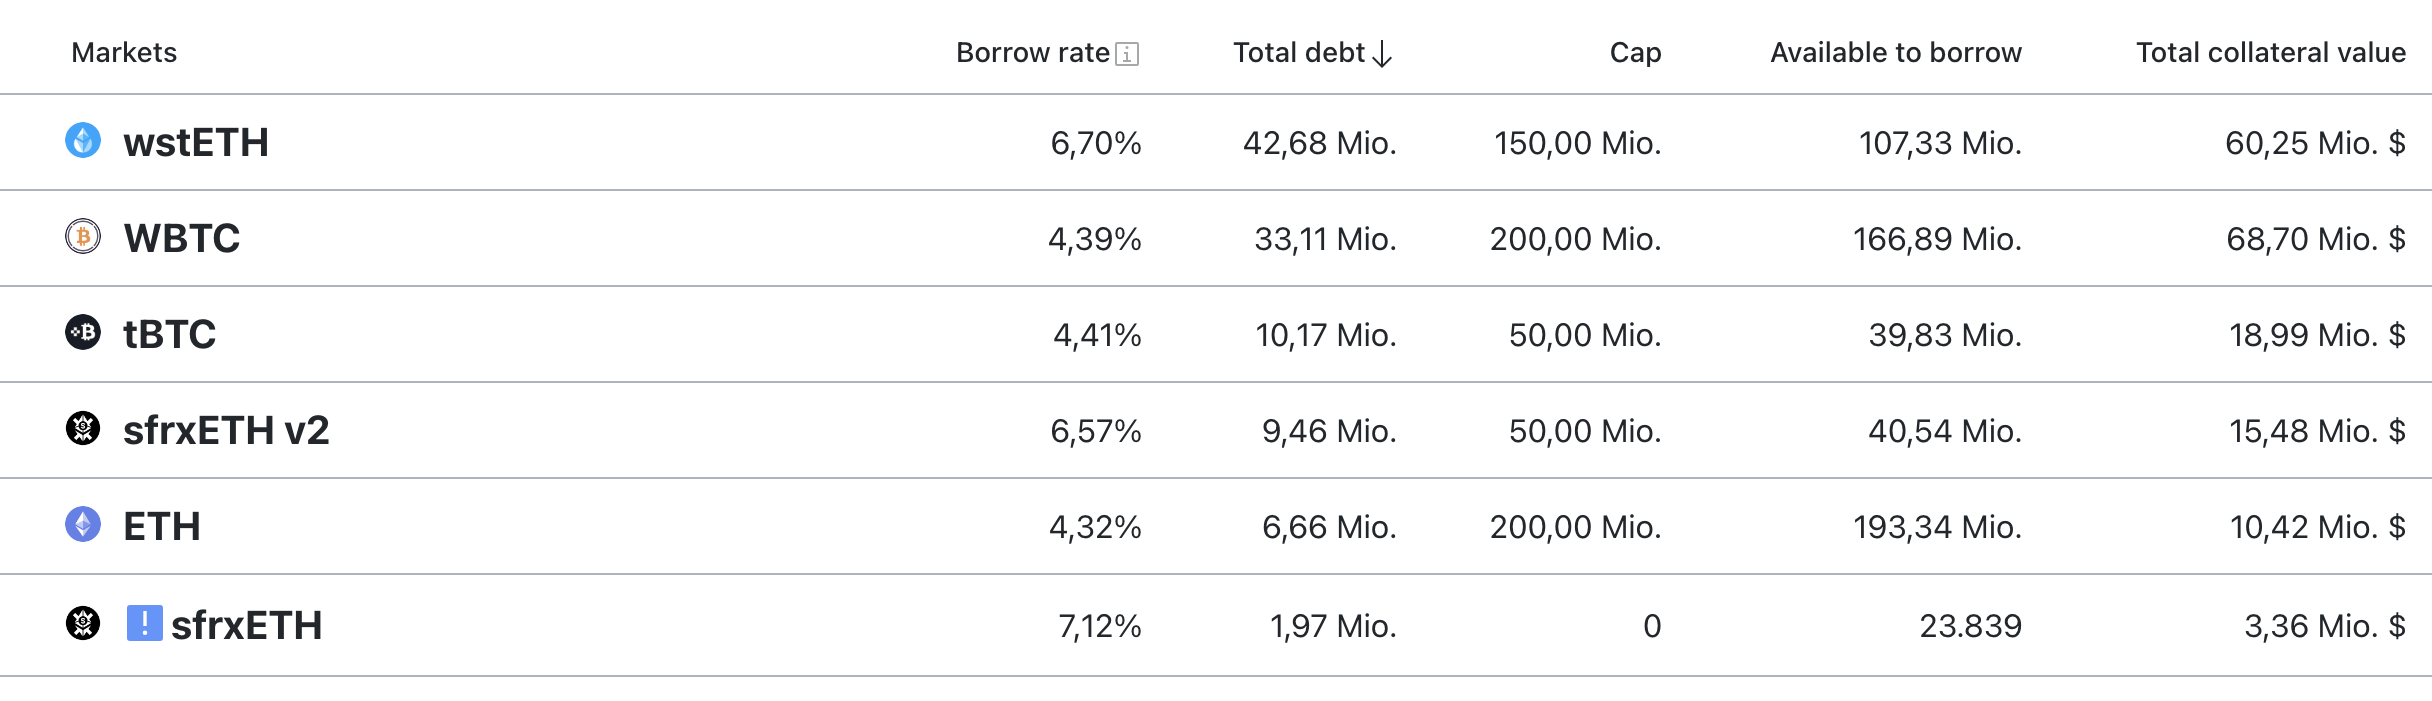
Task: Open the WBTC market link
Action: point(182,239)
